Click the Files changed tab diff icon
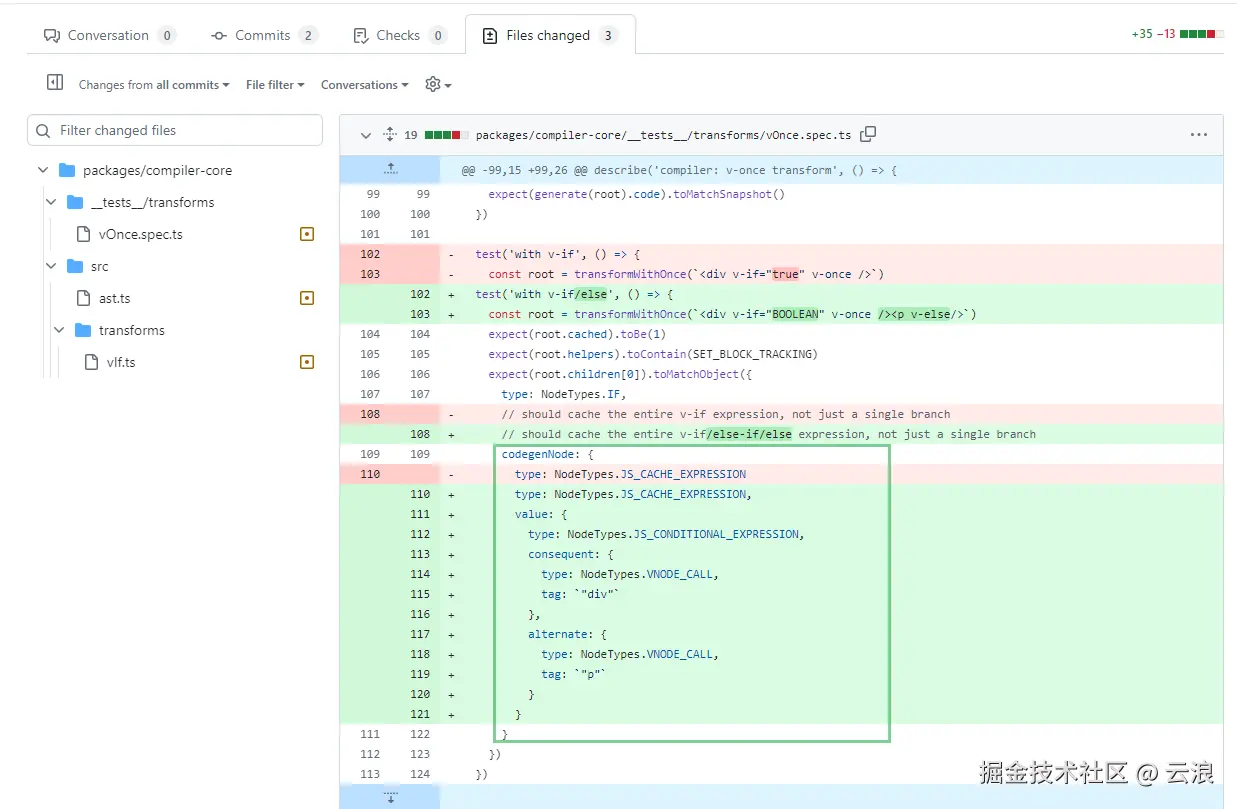The image size is (1237, 809). point(490,35)
